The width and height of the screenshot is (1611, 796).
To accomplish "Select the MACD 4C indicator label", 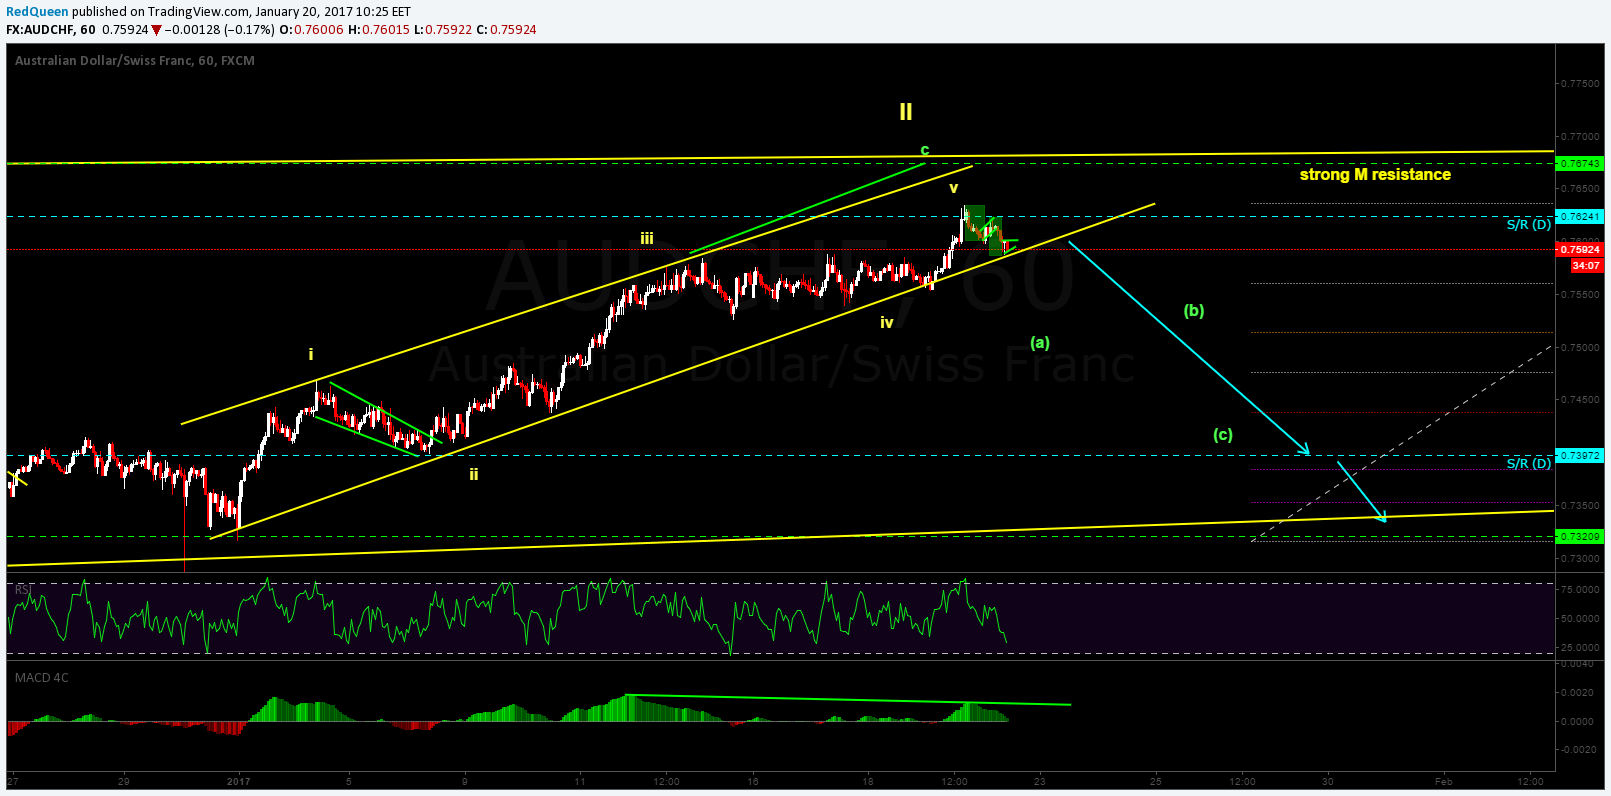I will pos(42,677).
